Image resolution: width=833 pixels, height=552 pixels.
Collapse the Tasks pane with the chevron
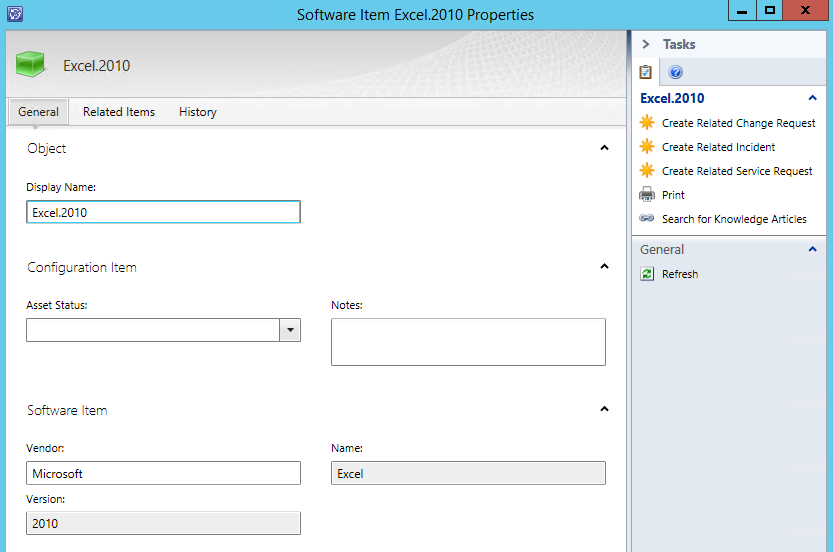[646, 44]
